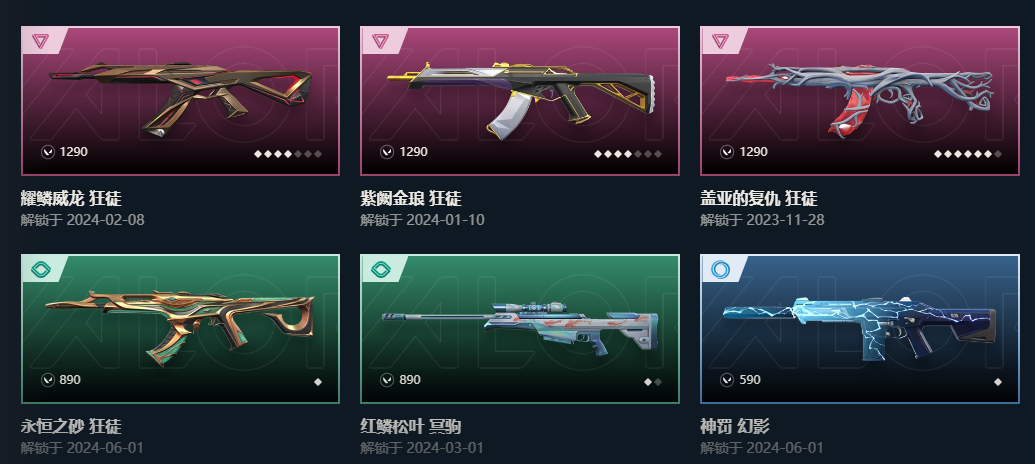Viewport: 1035px width, 464px height.
Task: Select the 神罚 幻影 lightning rifle image
Action: click(x=860, y=328)
